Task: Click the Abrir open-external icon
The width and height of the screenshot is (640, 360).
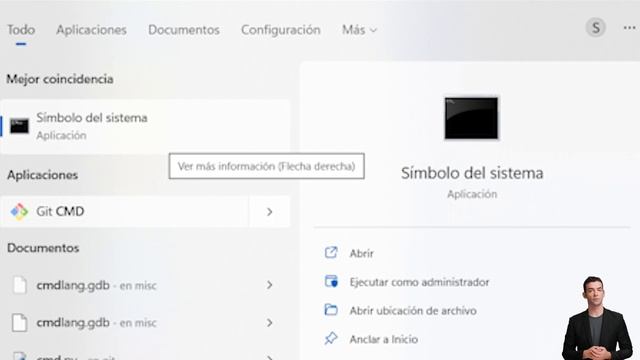Action: pos(331,253)
